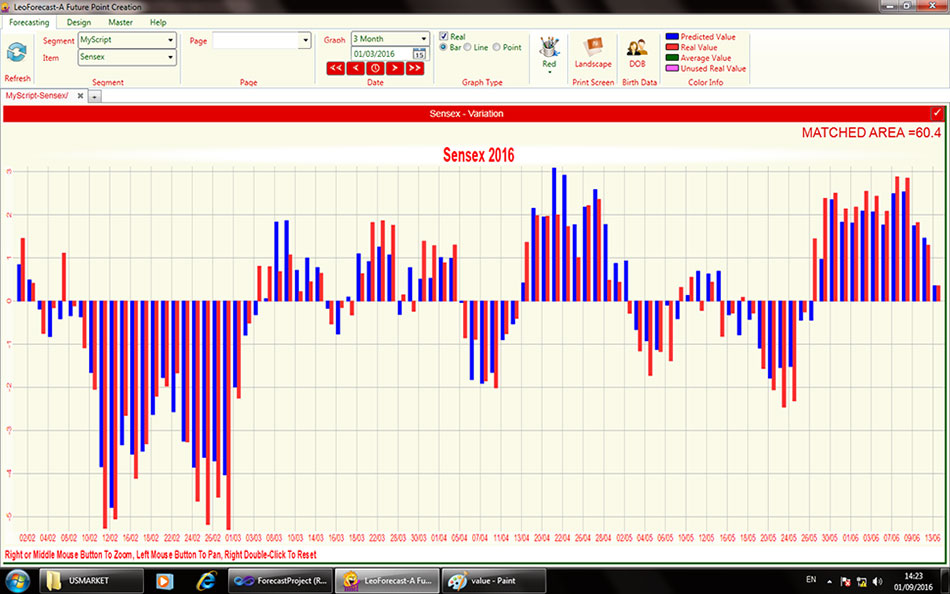The width and height of the screenshot is (950, 594).
Task: Open the USMARKET folder in taskbar
Action: click(x=91, y=581)
